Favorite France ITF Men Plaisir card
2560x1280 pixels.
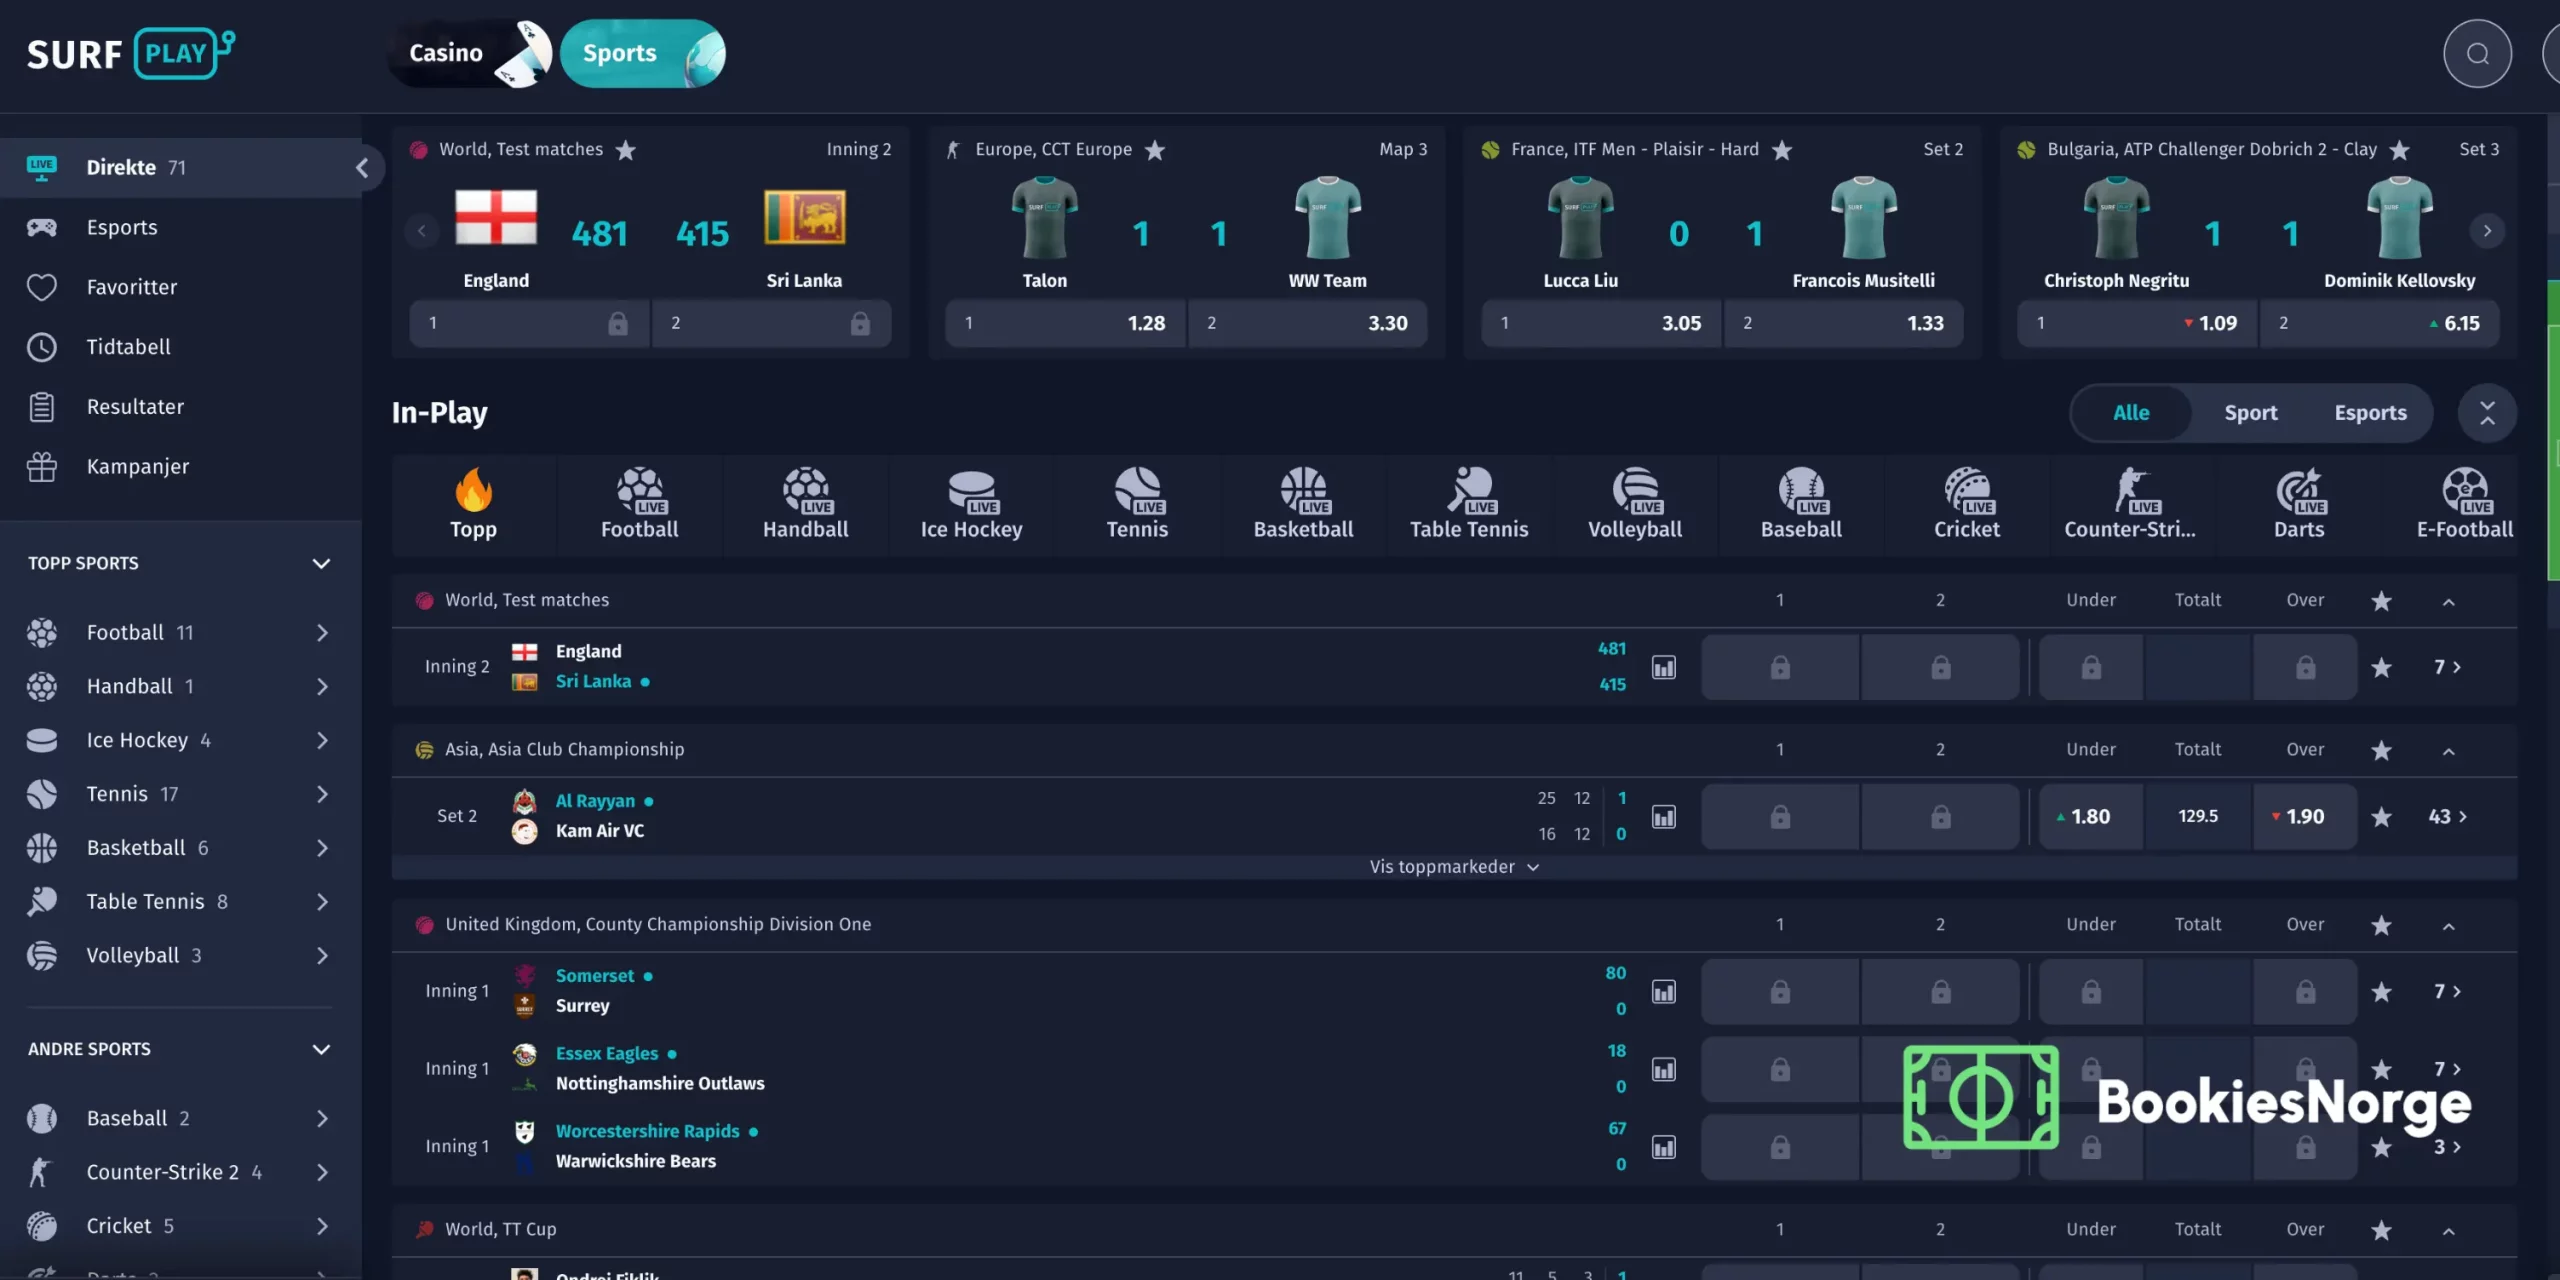pos(1782,150)
